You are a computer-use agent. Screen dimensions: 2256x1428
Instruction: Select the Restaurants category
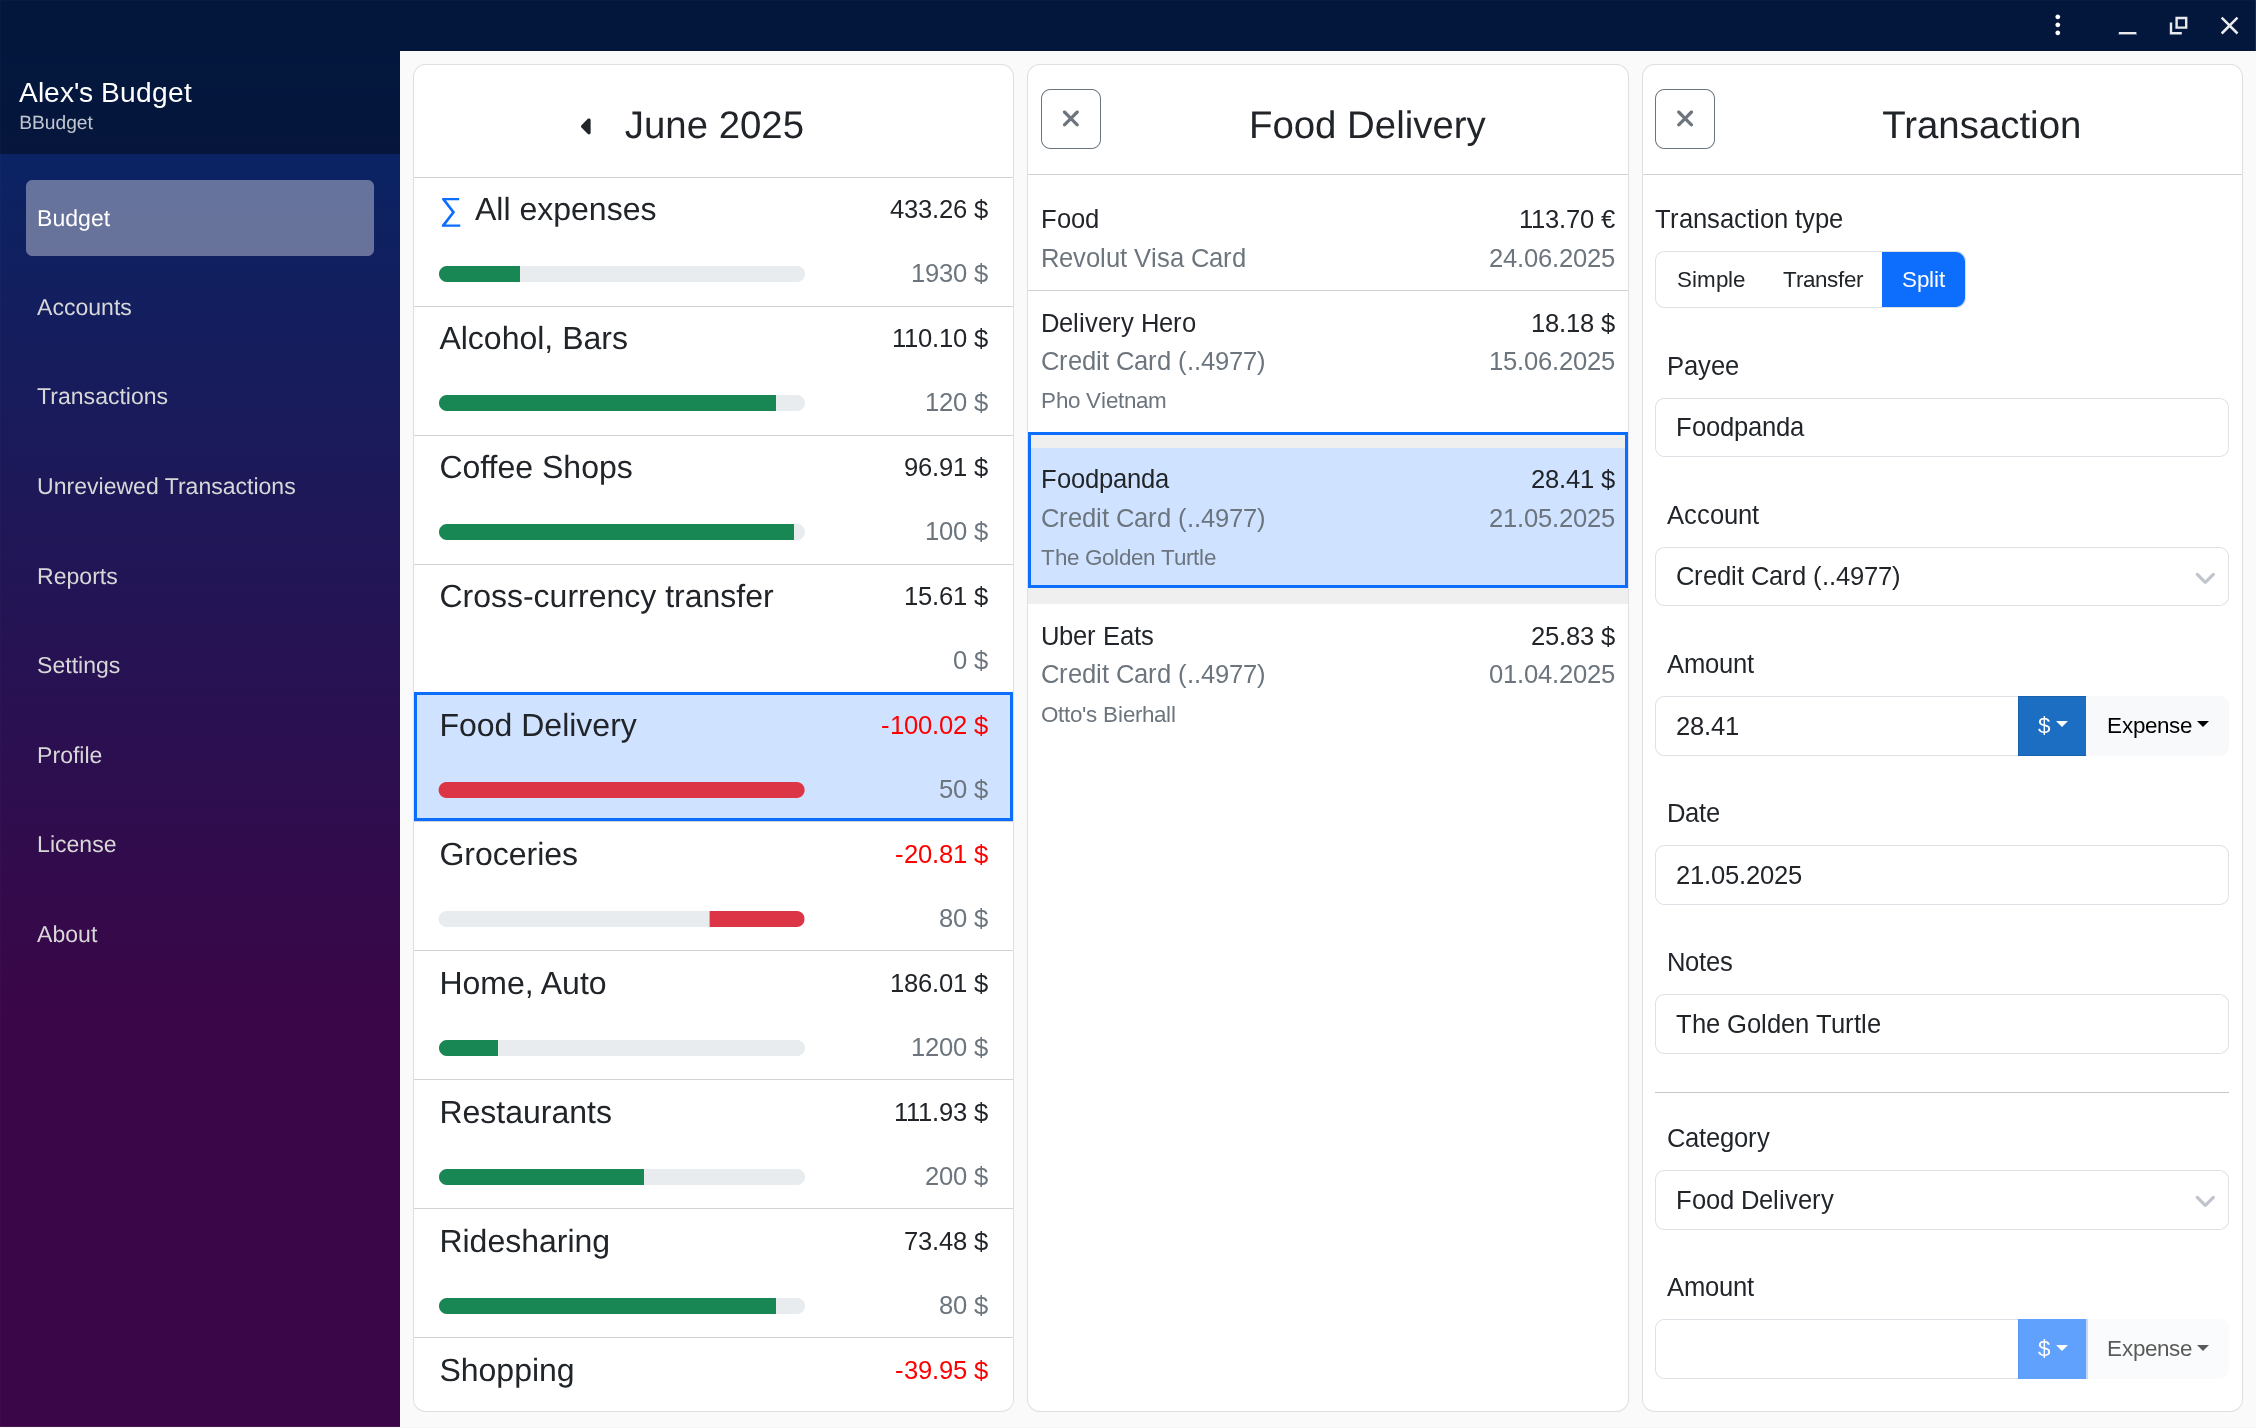713,1144
